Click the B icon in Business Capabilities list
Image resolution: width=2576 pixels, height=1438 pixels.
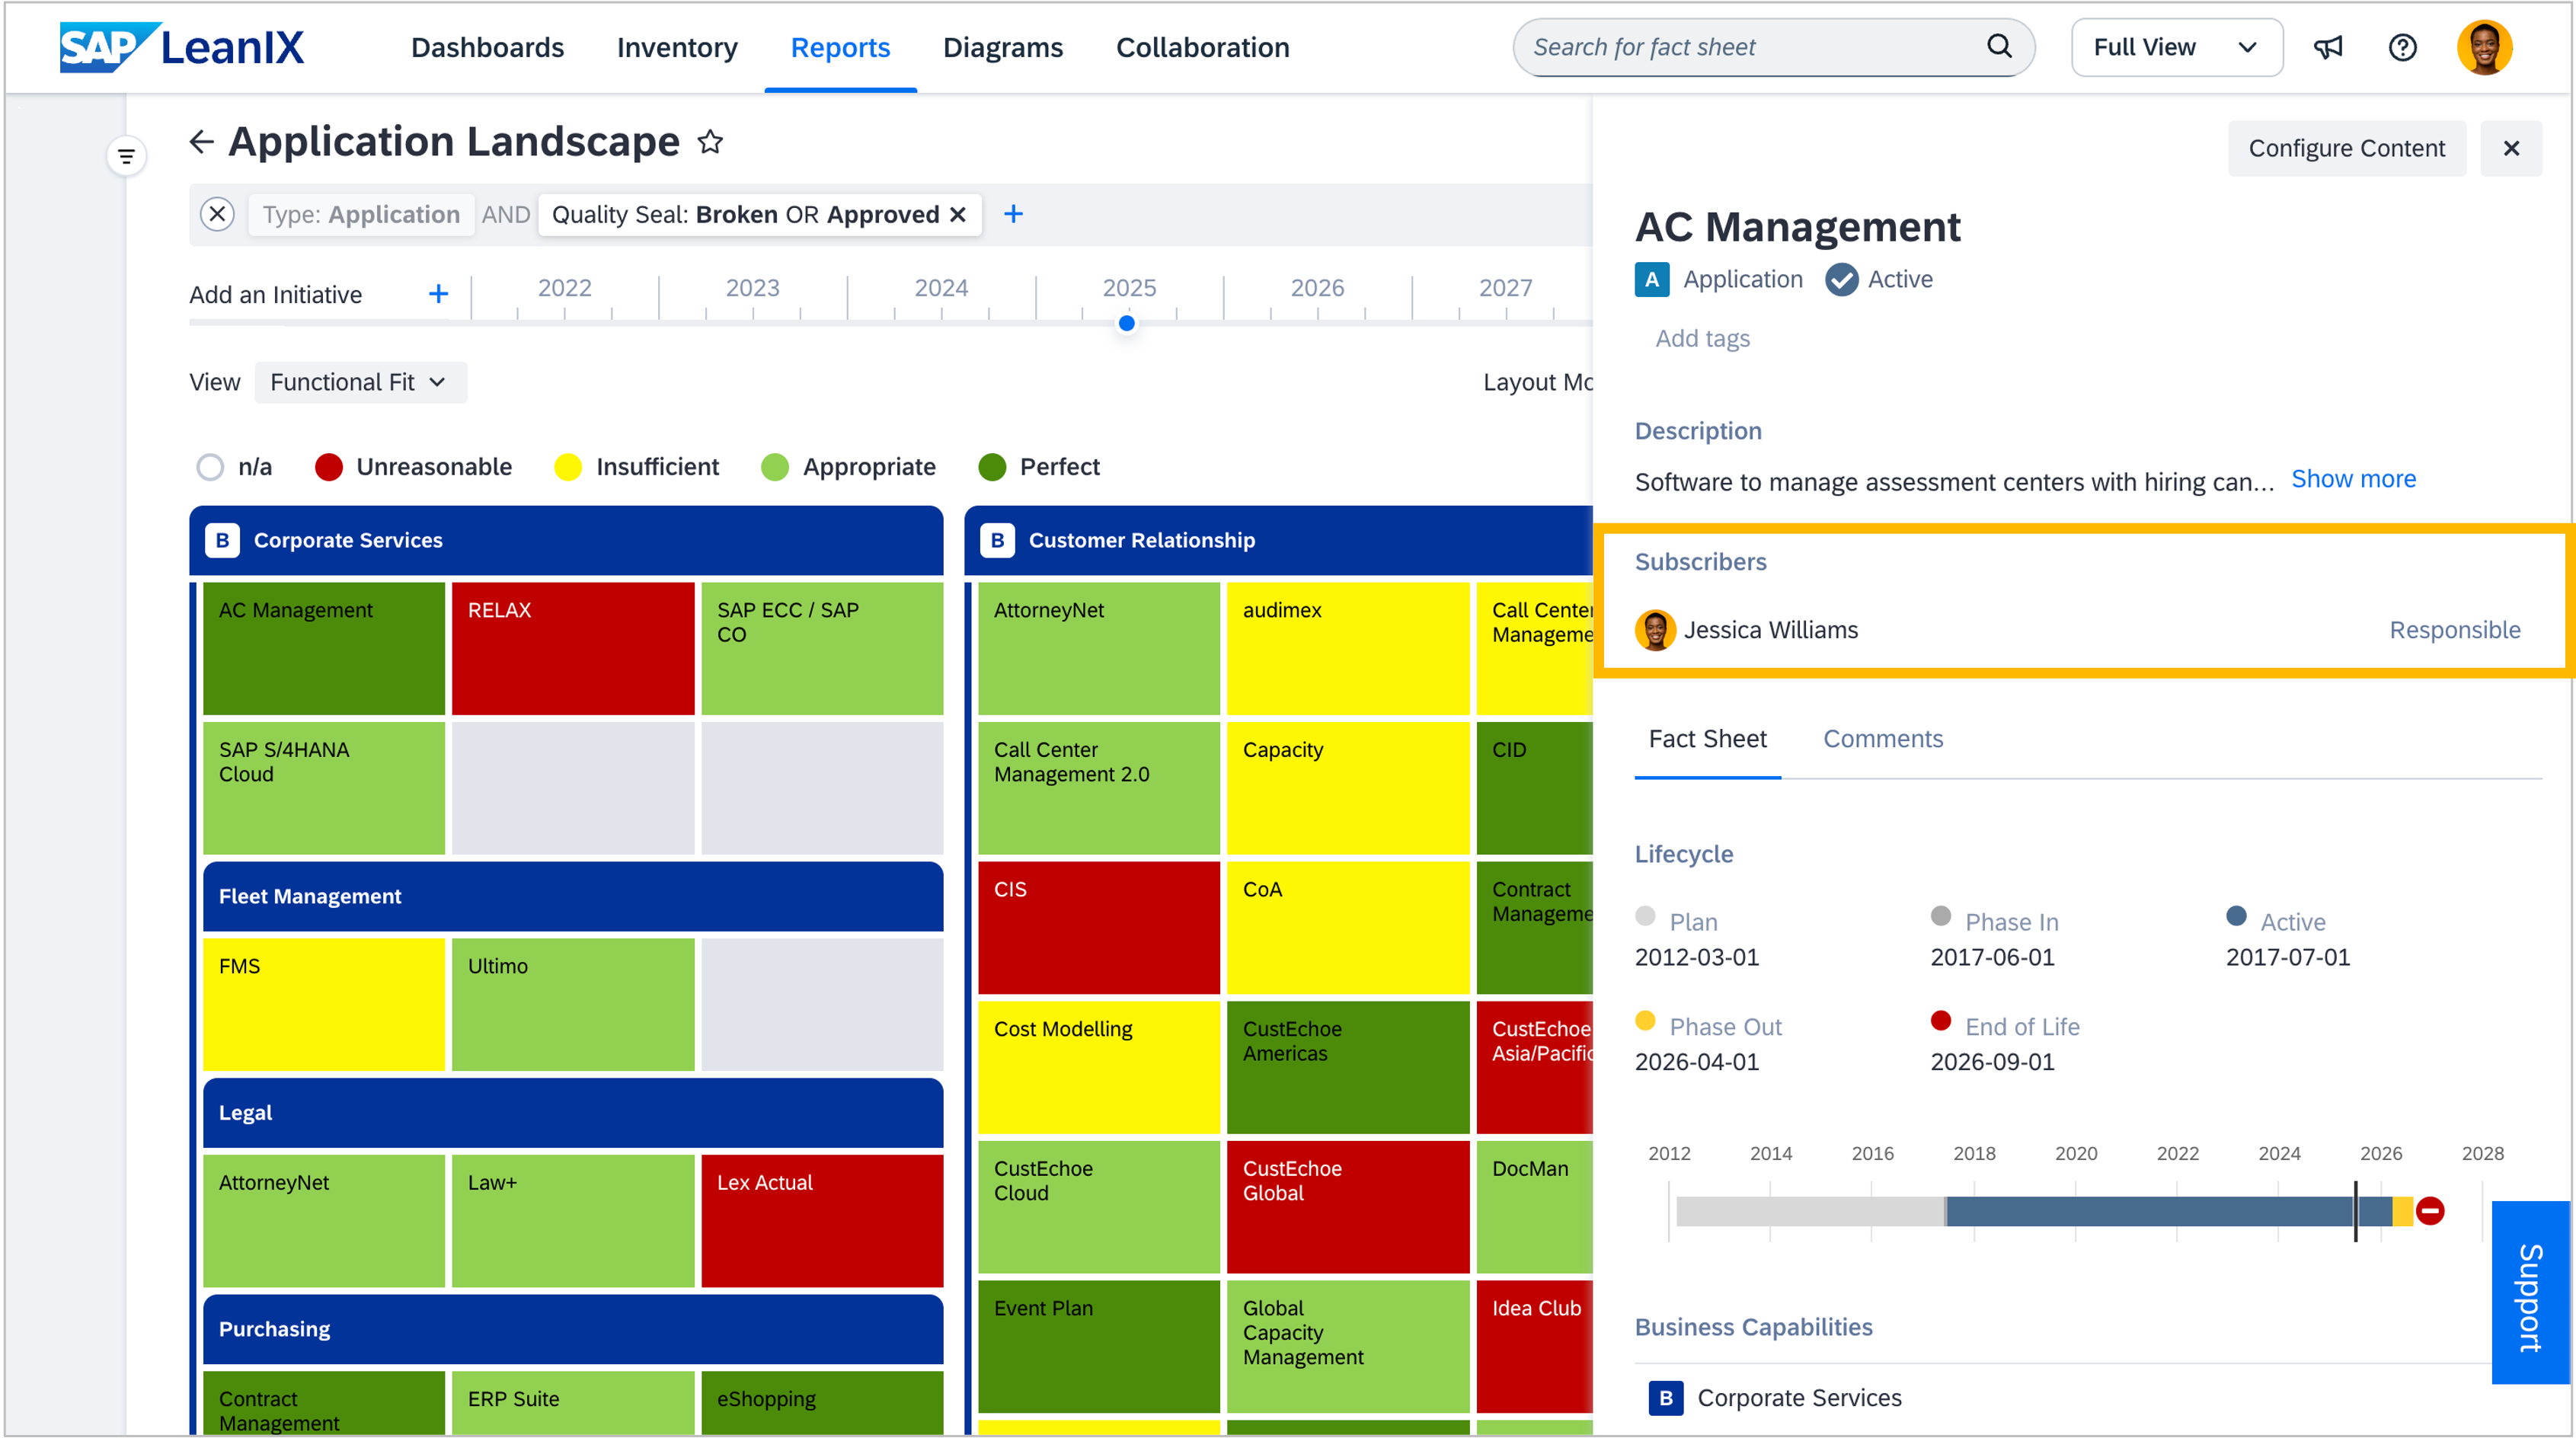pos(1665,1398)
